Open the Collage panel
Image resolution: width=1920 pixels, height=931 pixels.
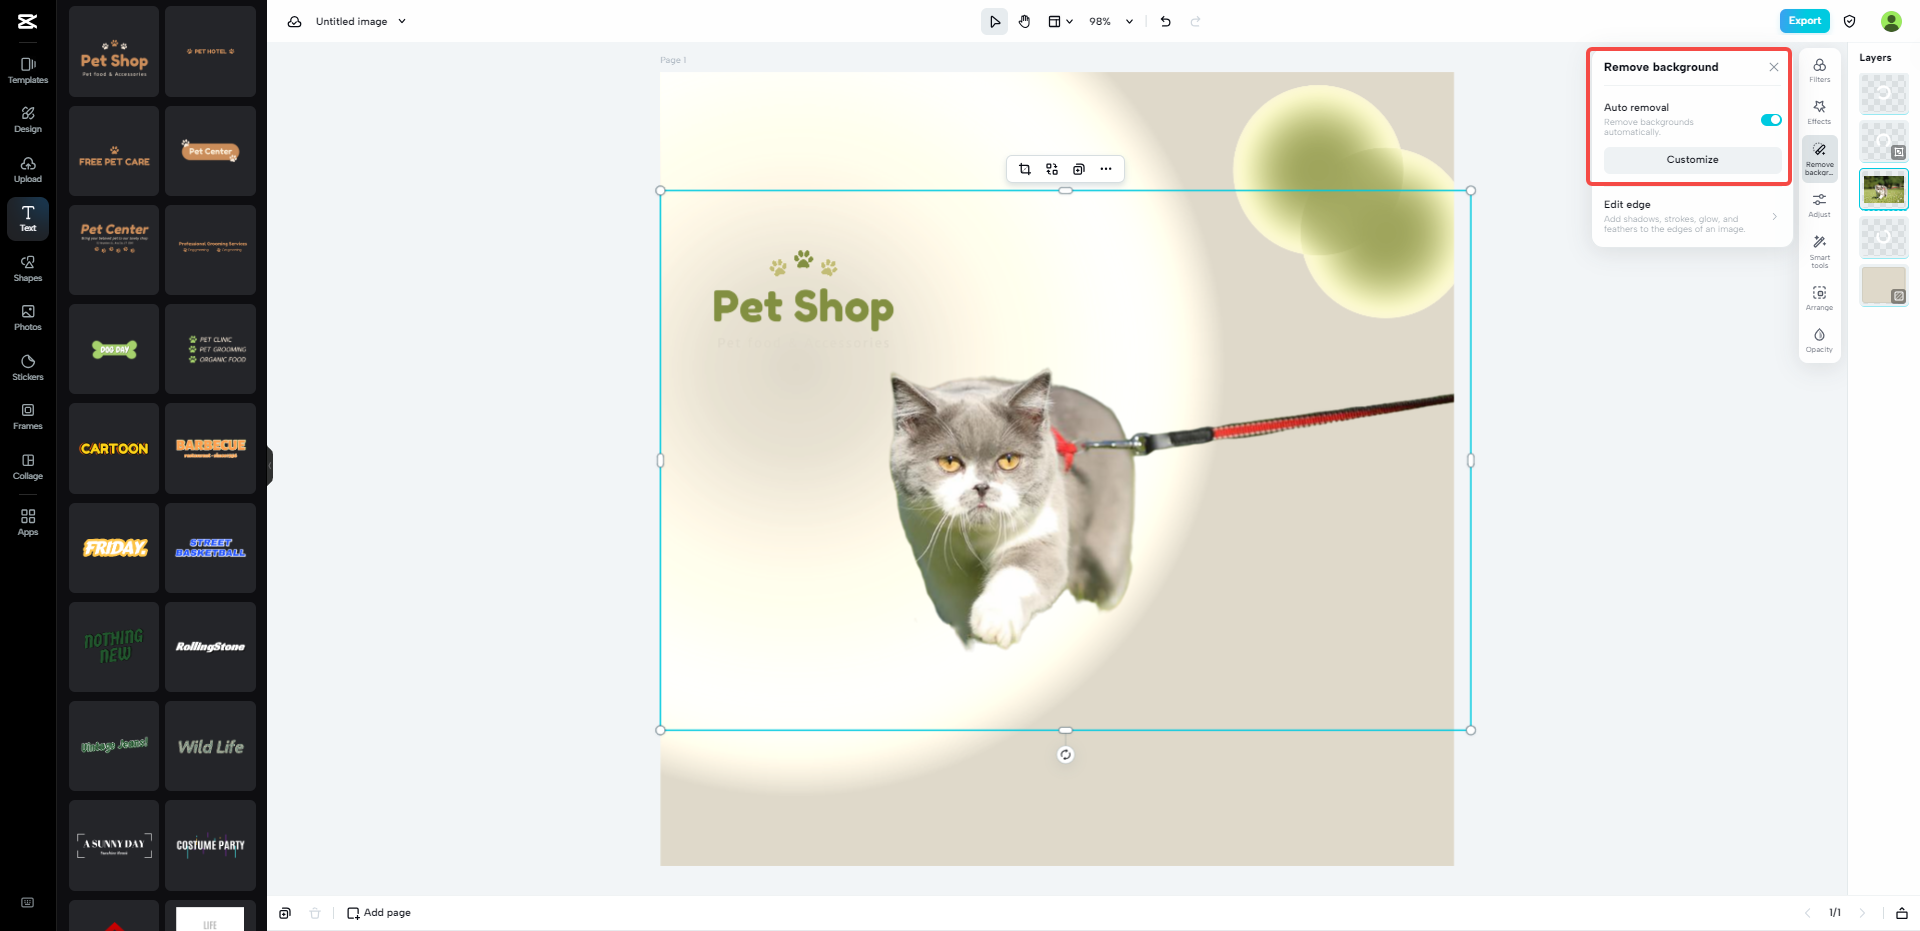tap(28, 467)
